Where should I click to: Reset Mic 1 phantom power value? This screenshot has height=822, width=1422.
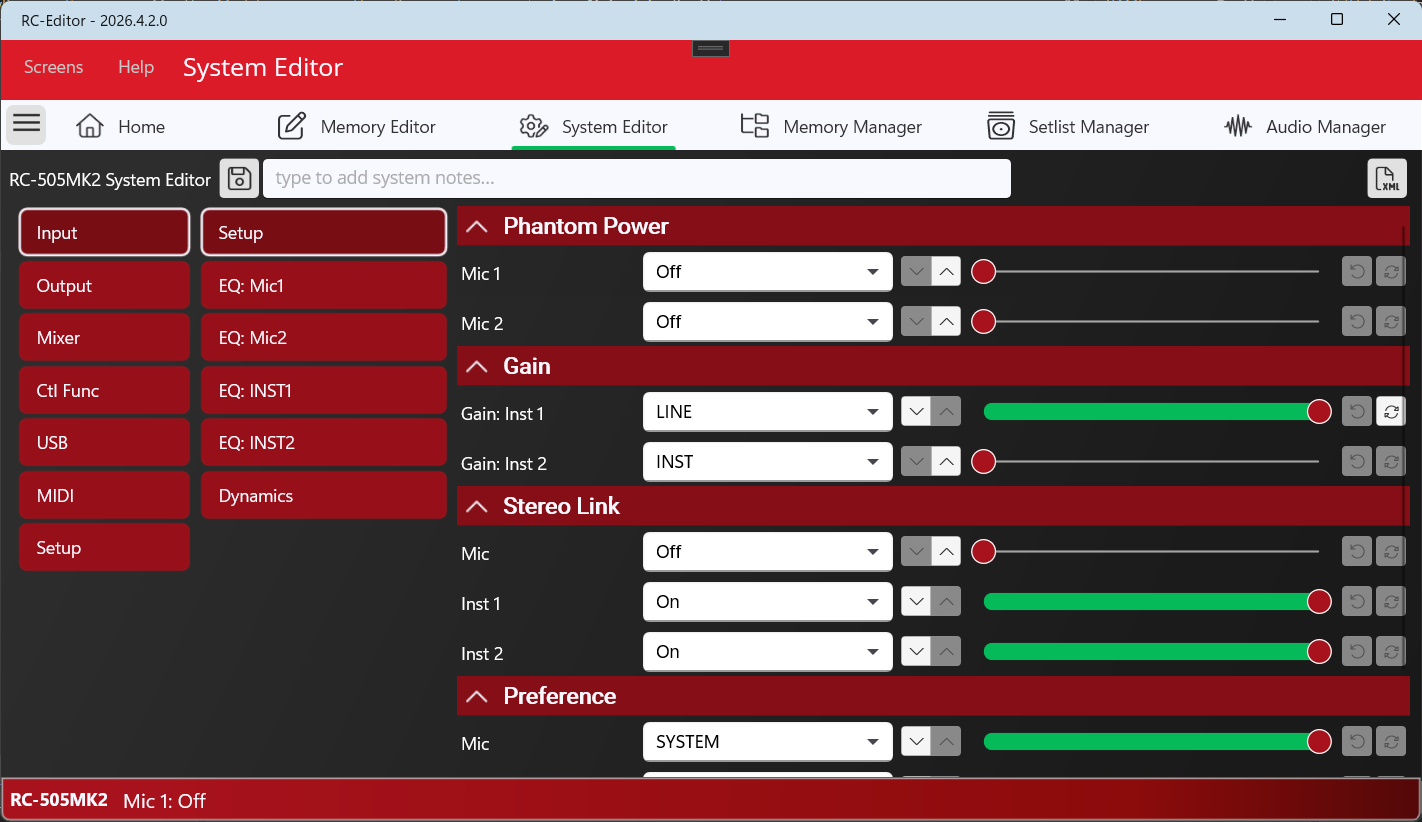1357,272
